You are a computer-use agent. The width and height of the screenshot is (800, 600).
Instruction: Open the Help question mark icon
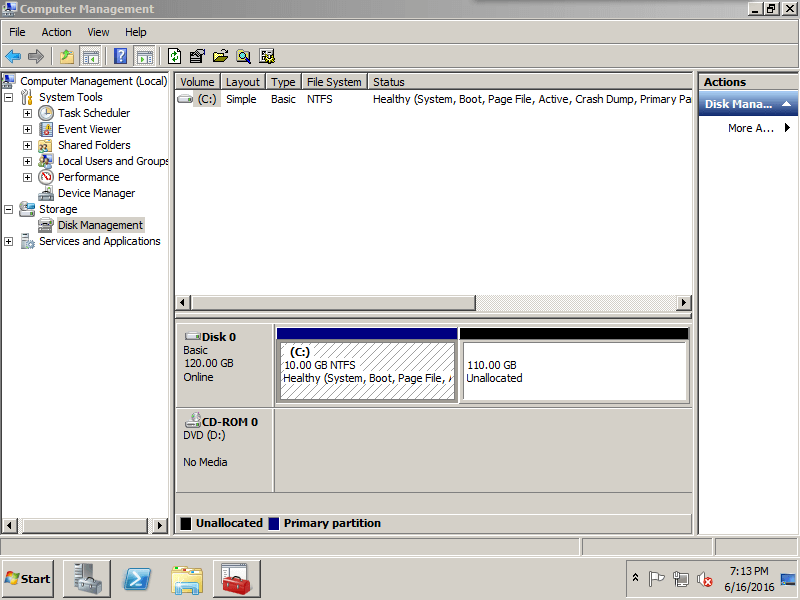pyautogui.click(x=120, y=56)
